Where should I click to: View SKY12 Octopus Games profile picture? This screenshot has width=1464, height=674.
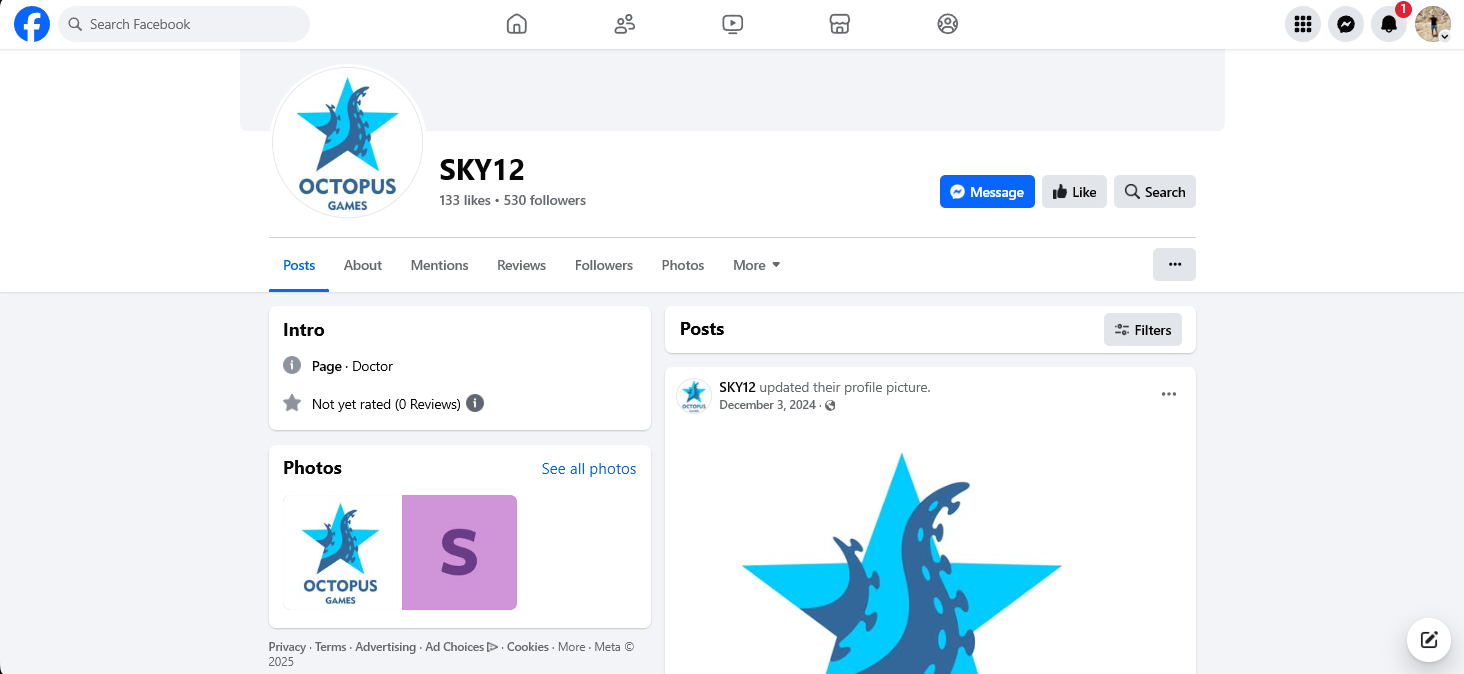pos(348,142)
